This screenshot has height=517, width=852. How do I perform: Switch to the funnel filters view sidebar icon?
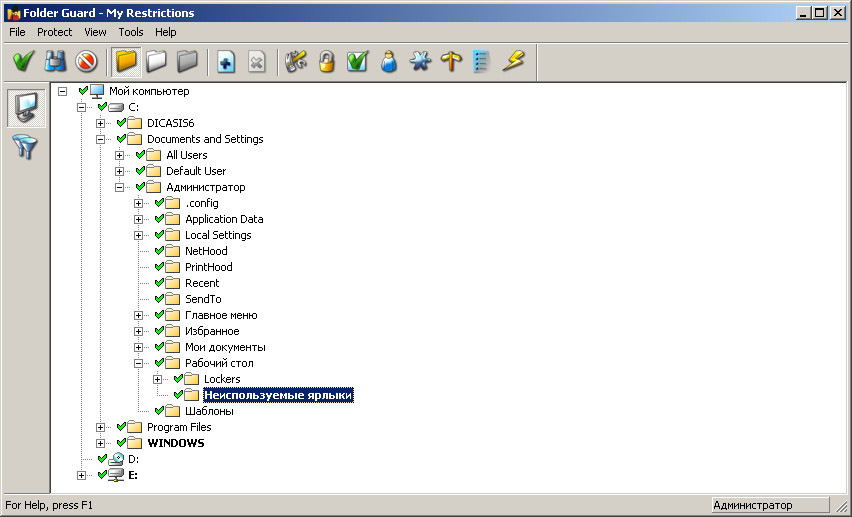pyautogui.click(x=26, y=147)
